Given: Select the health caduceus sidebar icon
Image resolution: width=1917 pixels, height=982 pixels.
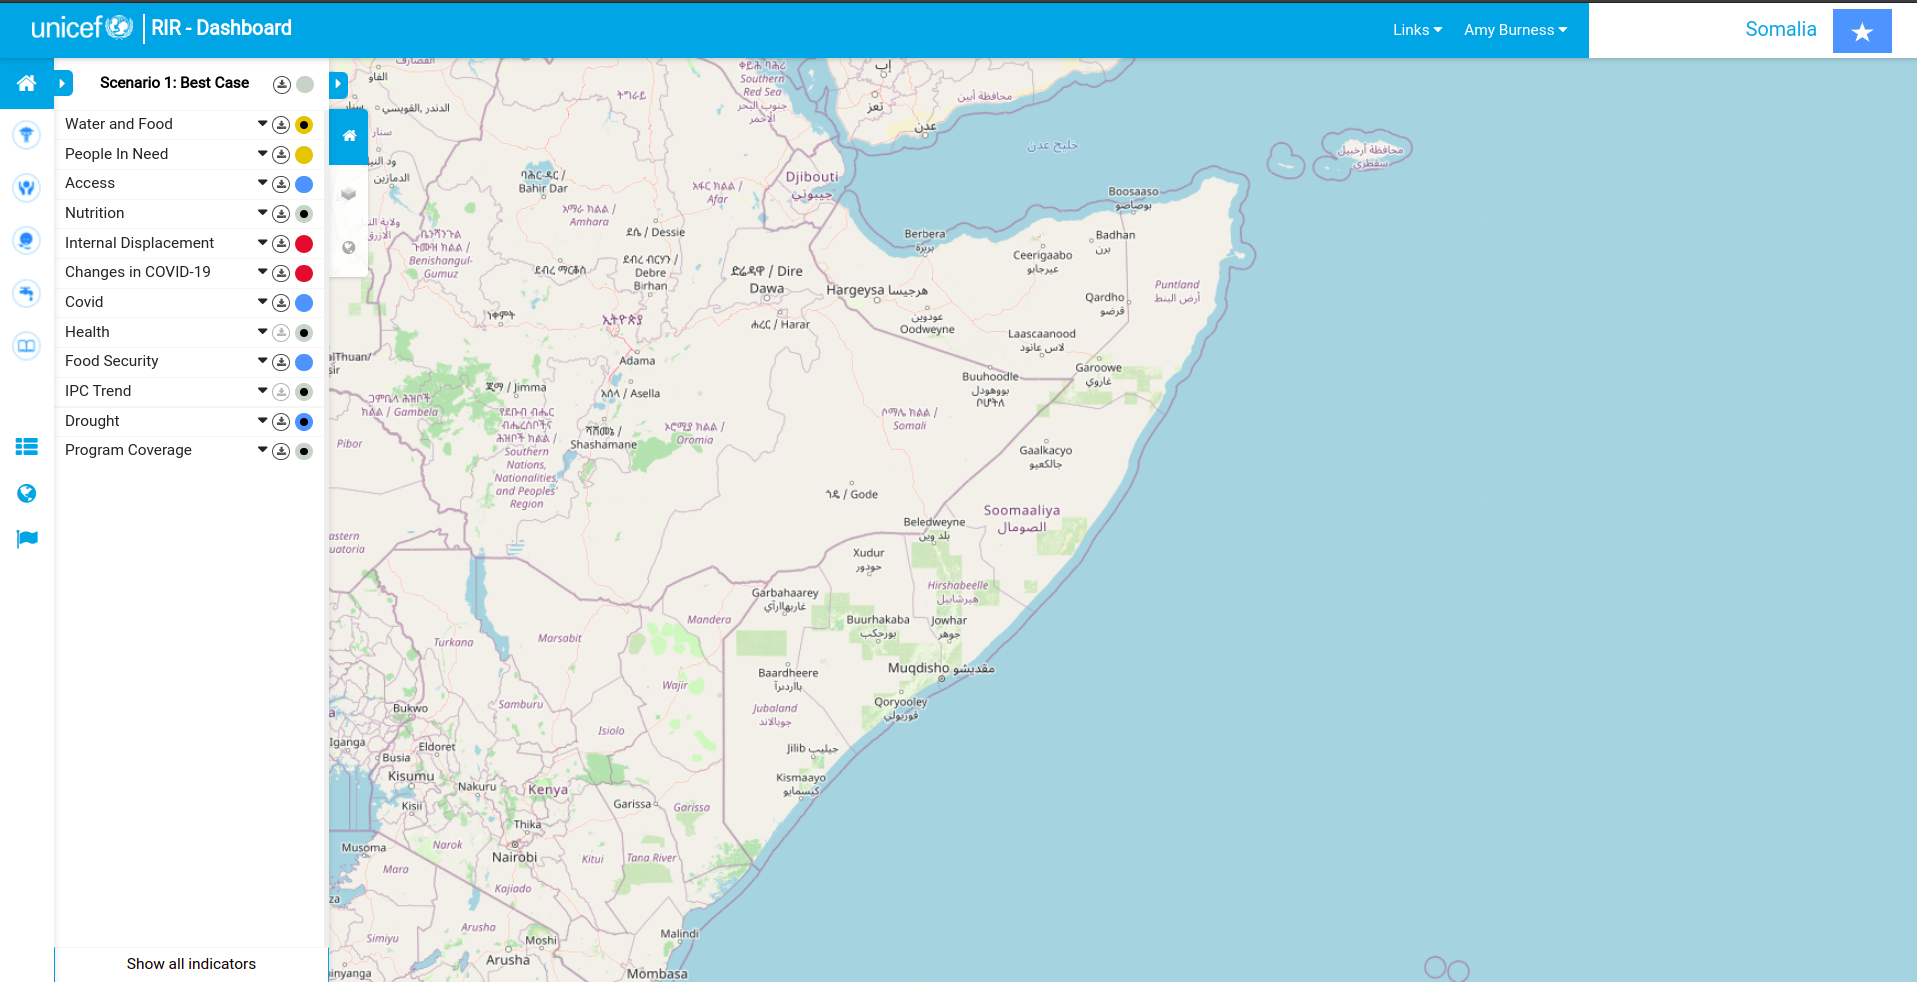Looking at the screenshot, I should 27,134.
